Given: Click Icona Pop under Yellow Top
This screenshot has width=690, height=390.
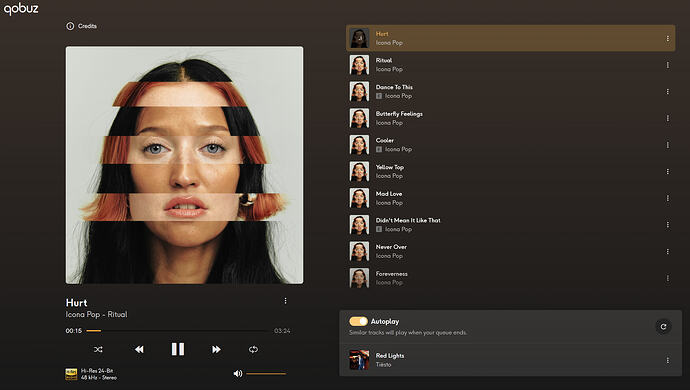Looking at the screenshot, I should pyautogui.click(x=389, y=176).
